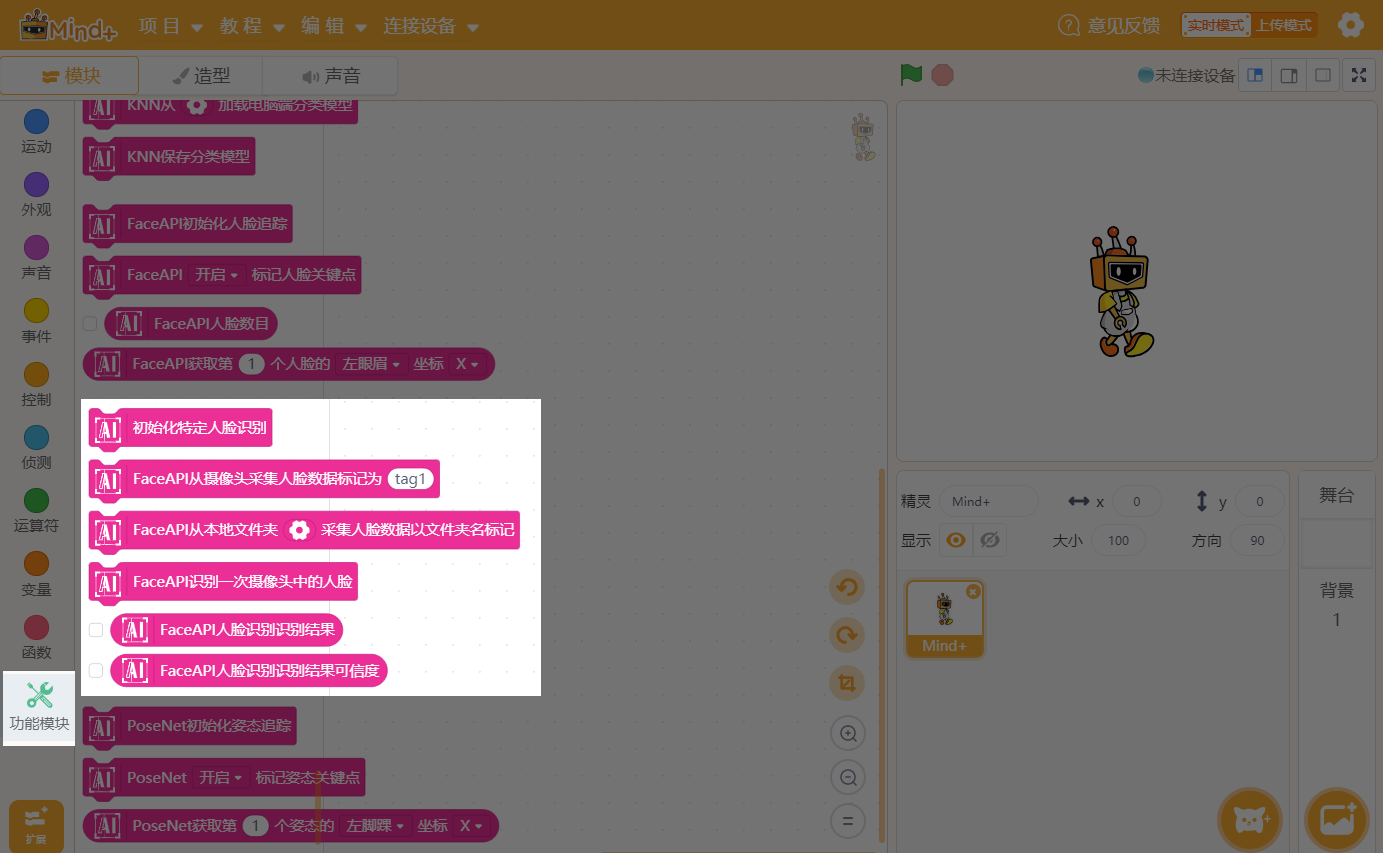Open the 编辑 menu
The height and width of the screenshot is (853, 1383).
[x=333, y=26]
